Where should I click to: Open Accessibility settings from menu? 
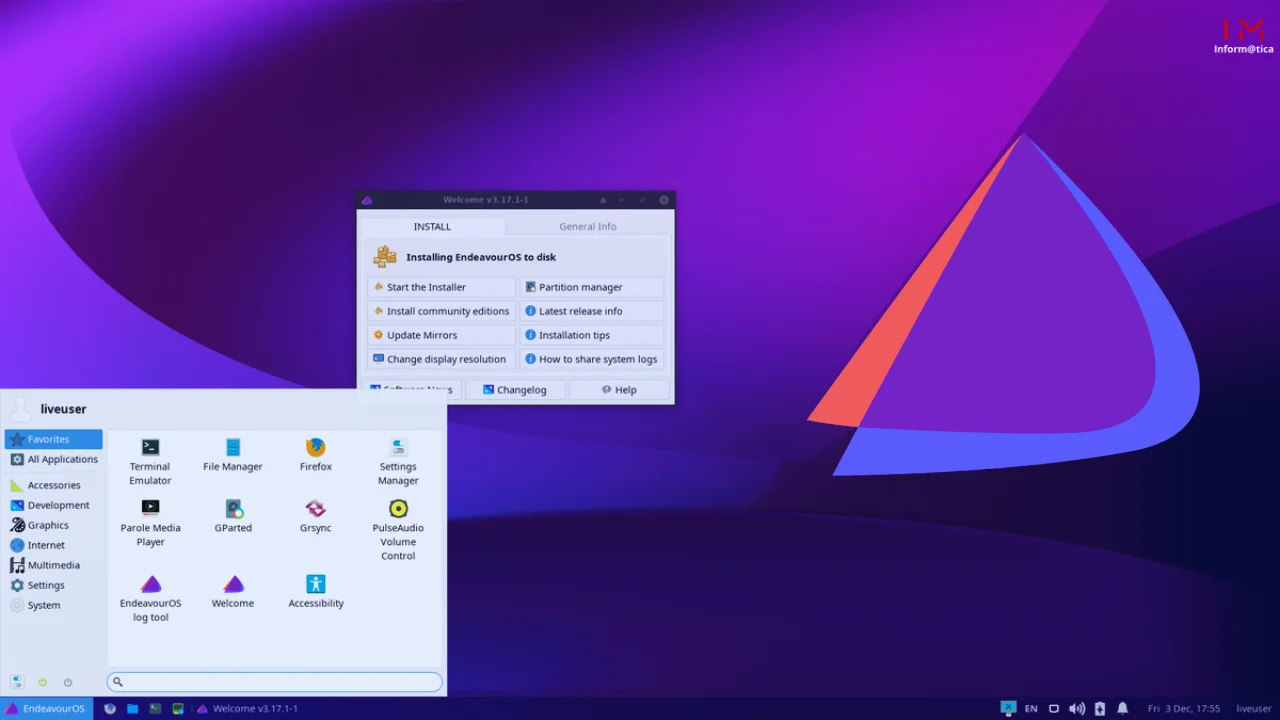316,592
